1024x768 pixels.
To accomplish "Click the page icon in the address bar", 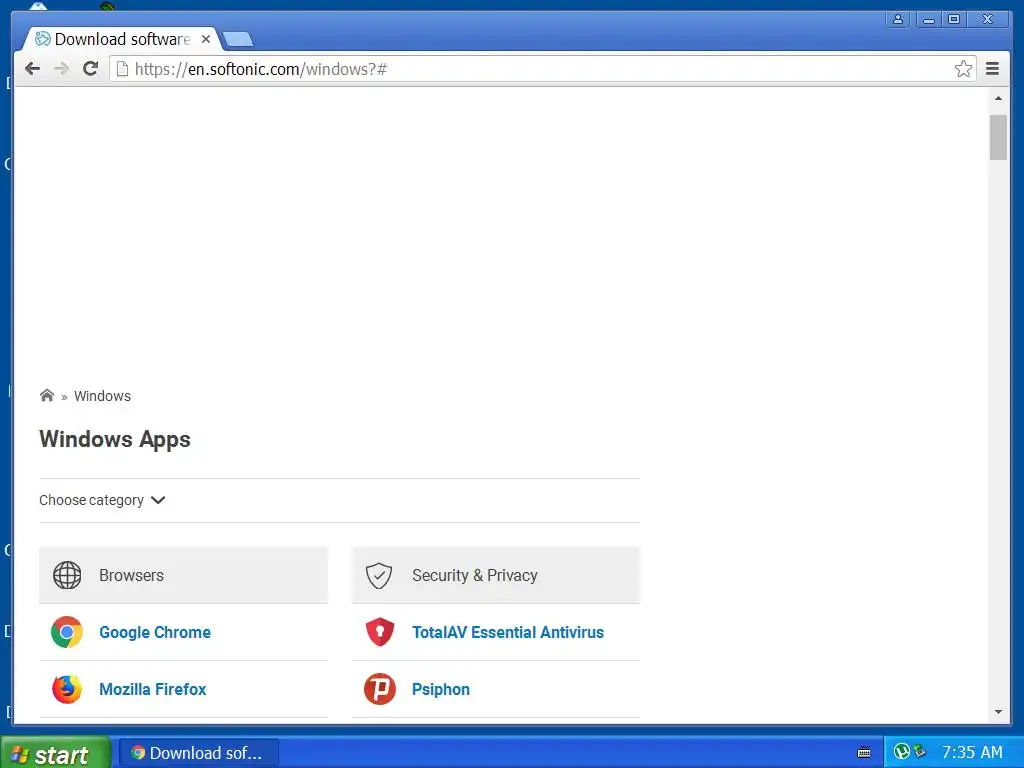I will [121, 69].
